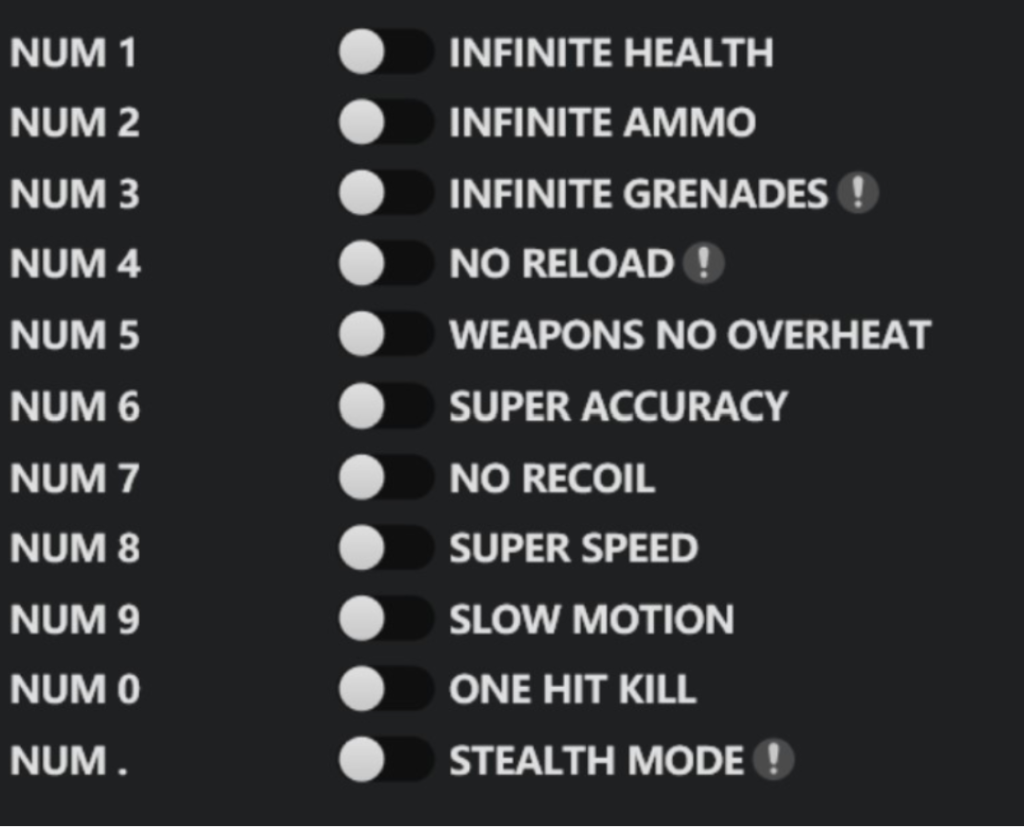Click the NUM 0 hotkey label

(x=74, y=690)
